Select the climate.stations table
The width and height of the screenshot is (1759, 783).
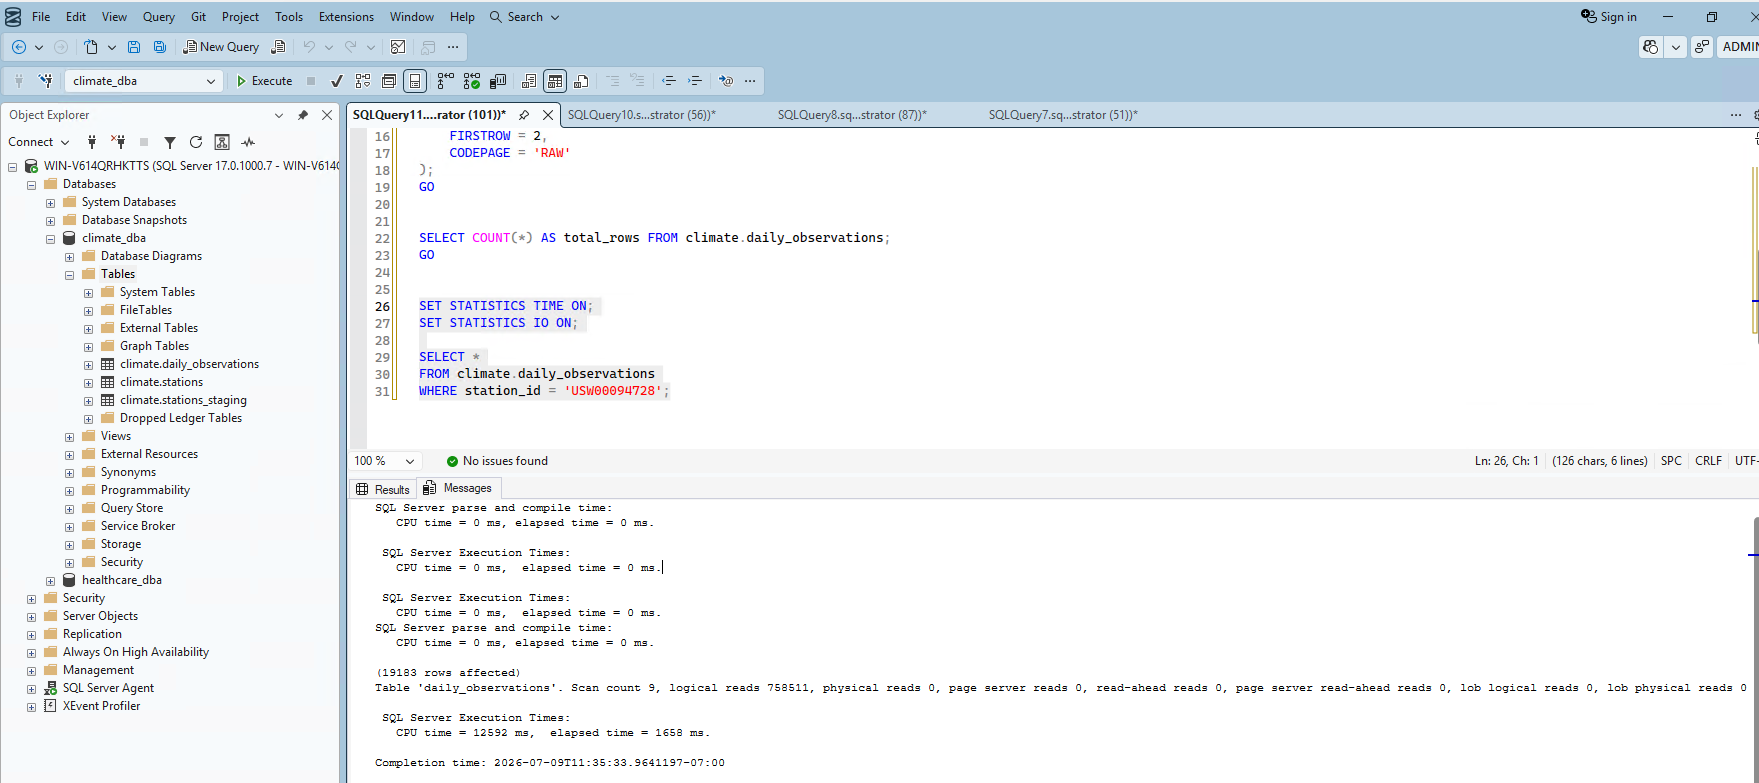point(161,382)
